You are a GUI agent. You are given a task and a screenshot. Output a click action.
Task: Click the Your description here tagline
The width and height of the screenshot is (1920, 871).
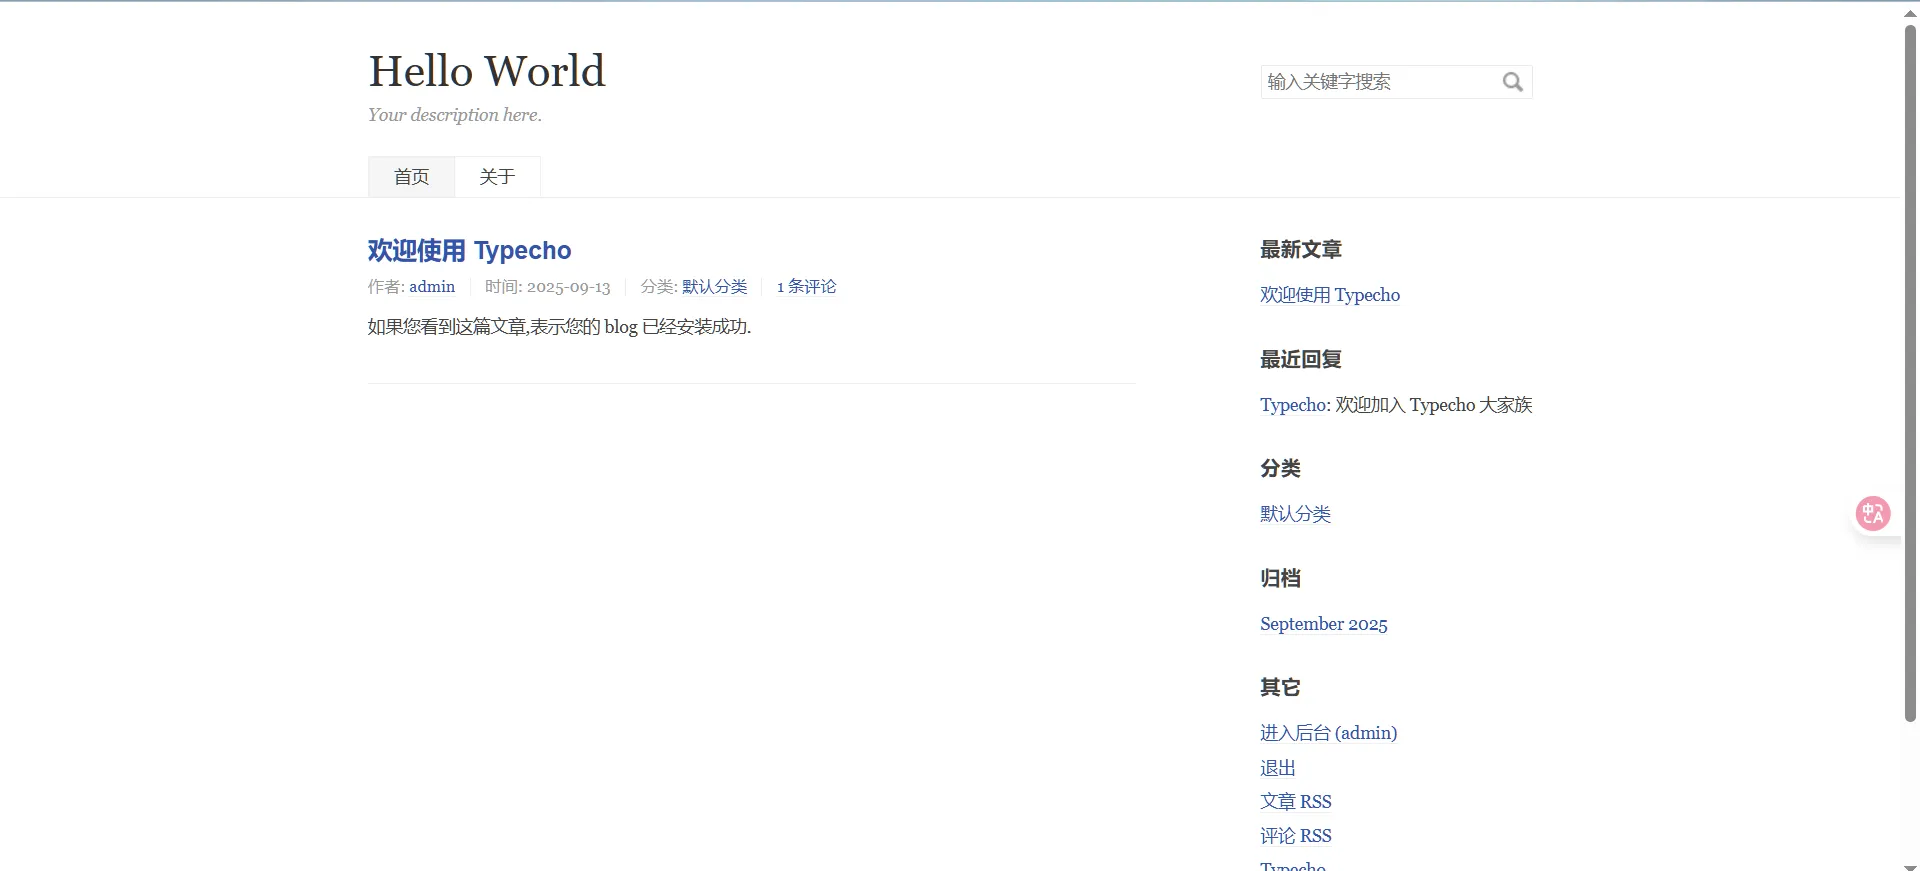455,115
